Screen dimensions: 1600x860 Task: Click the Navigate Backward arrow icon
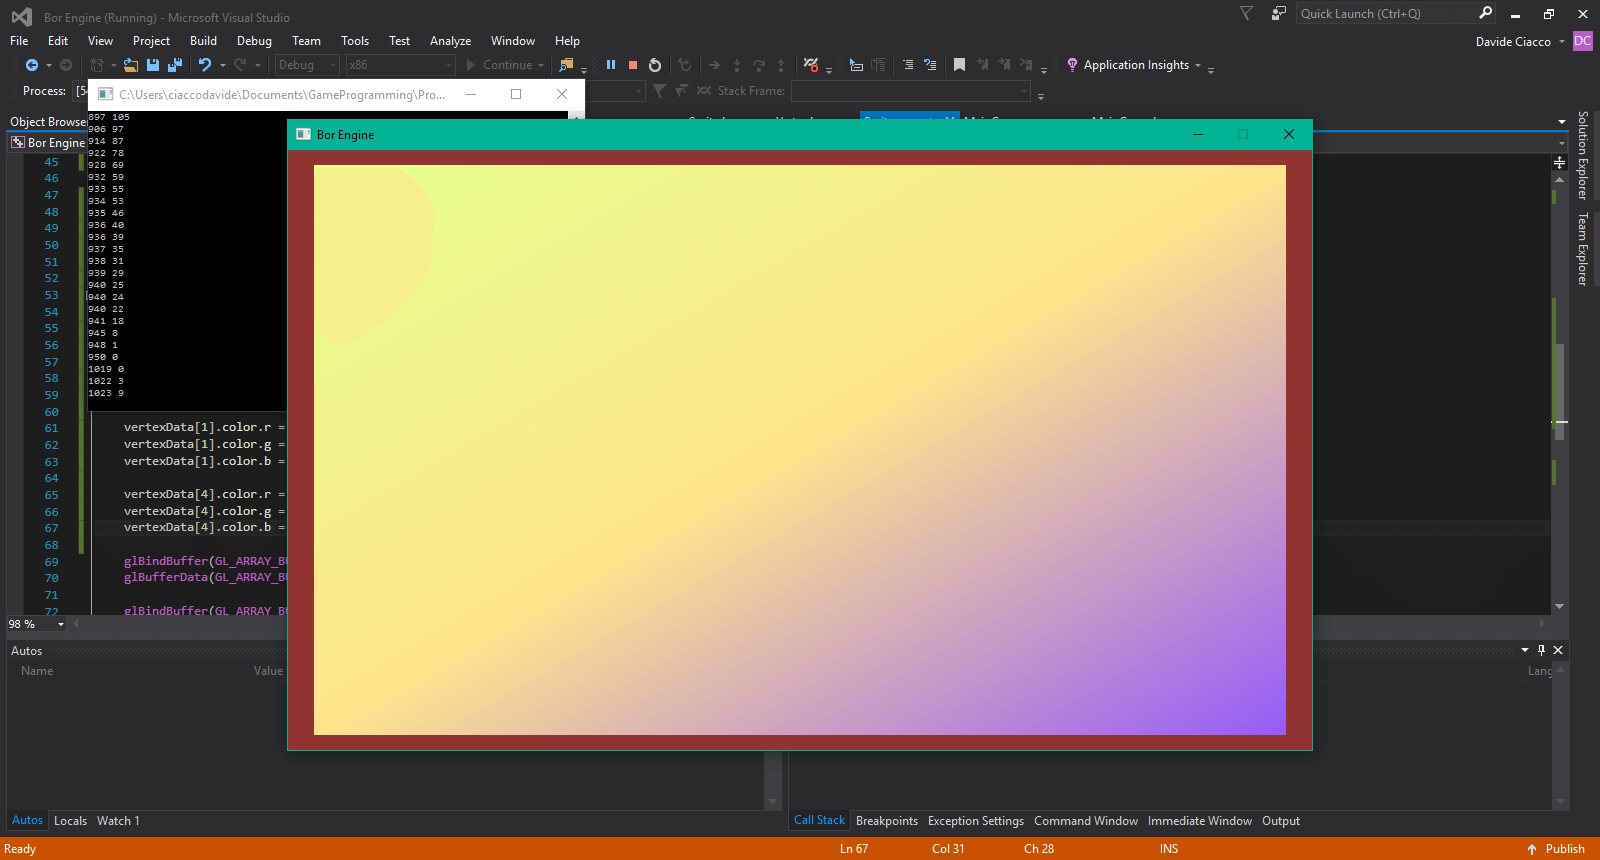click(x=32, y=65)
